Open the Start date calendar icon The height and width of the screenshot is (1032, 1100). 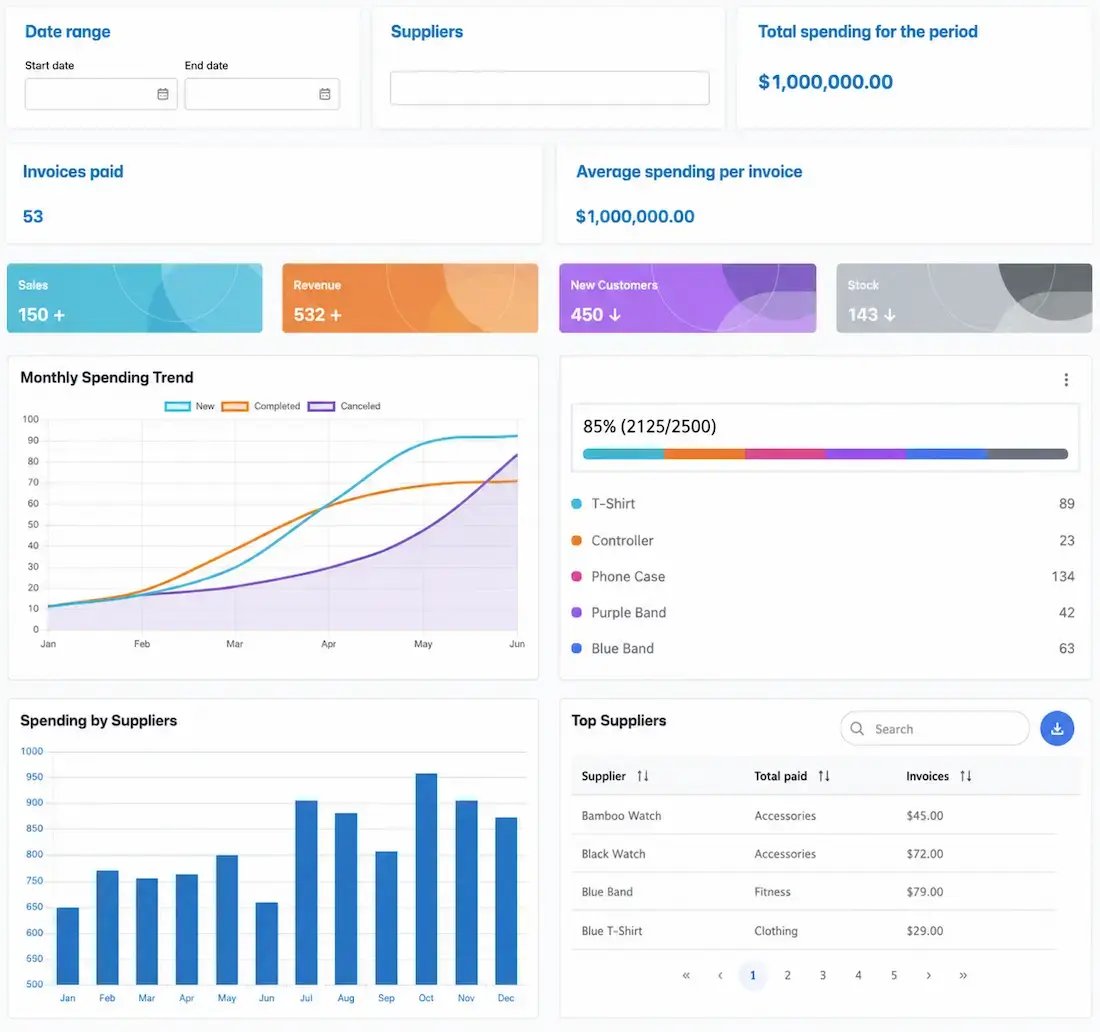click(x=163, y=94)
